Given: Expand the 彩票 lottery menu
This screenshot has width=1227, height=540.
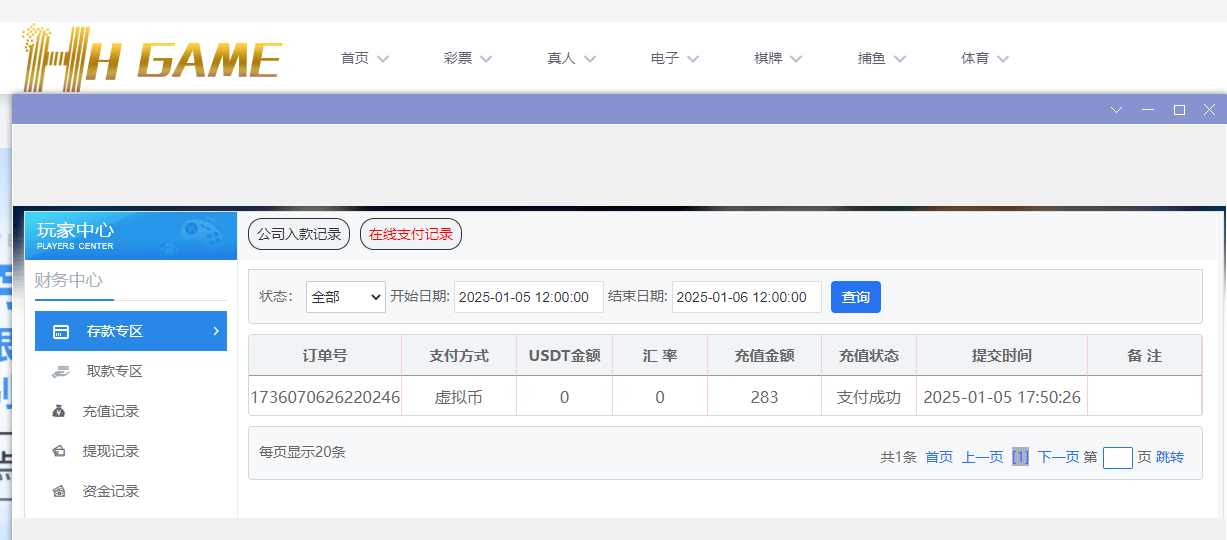Looking at the screenshot, I should point(468,59).
